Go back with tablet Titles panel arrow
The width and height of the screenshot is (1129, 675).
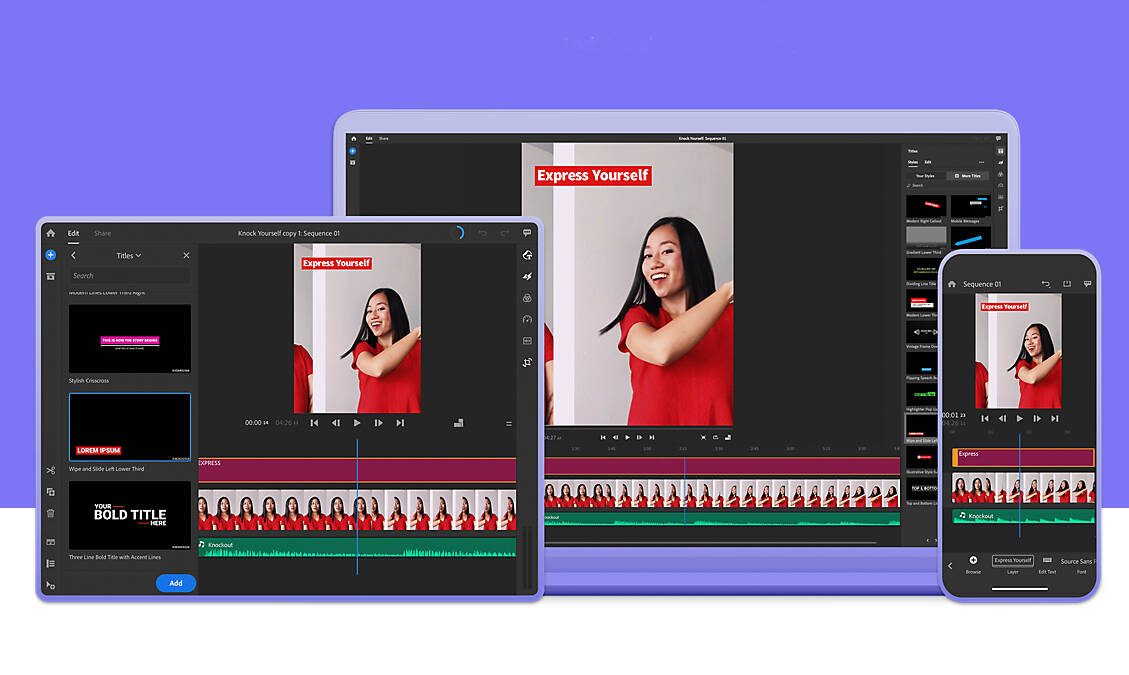(x=73, y=256)
